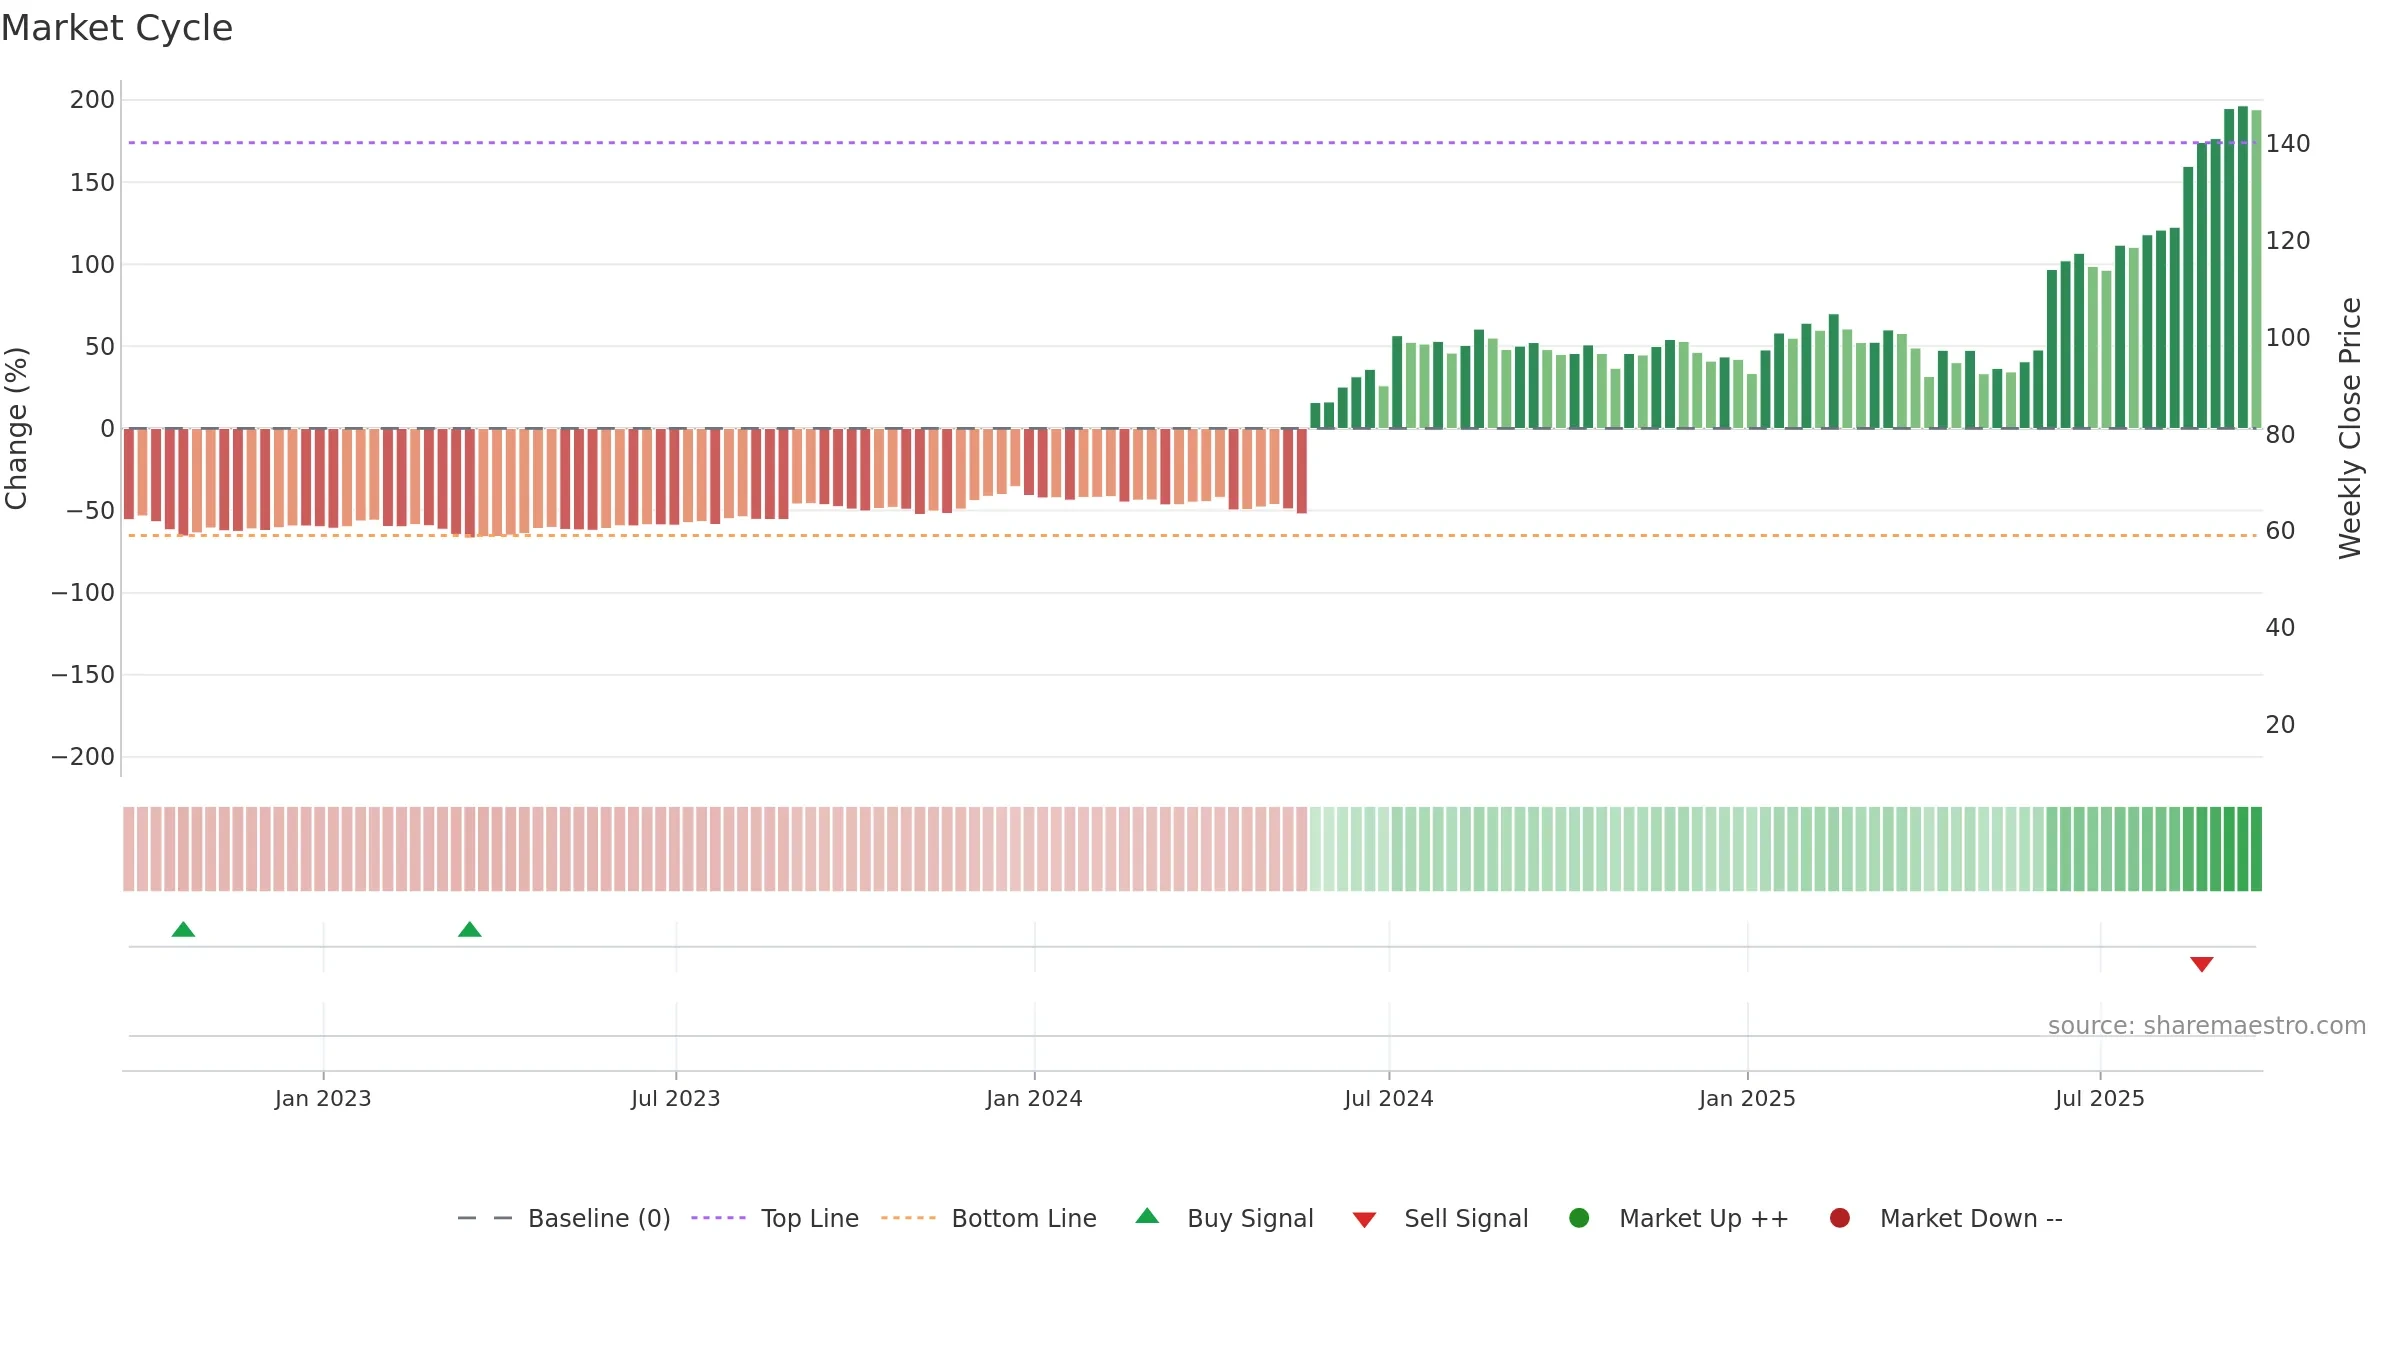
Task: Toggle the Baseline (0) legend entry
Action: (x=564, y=1219)
